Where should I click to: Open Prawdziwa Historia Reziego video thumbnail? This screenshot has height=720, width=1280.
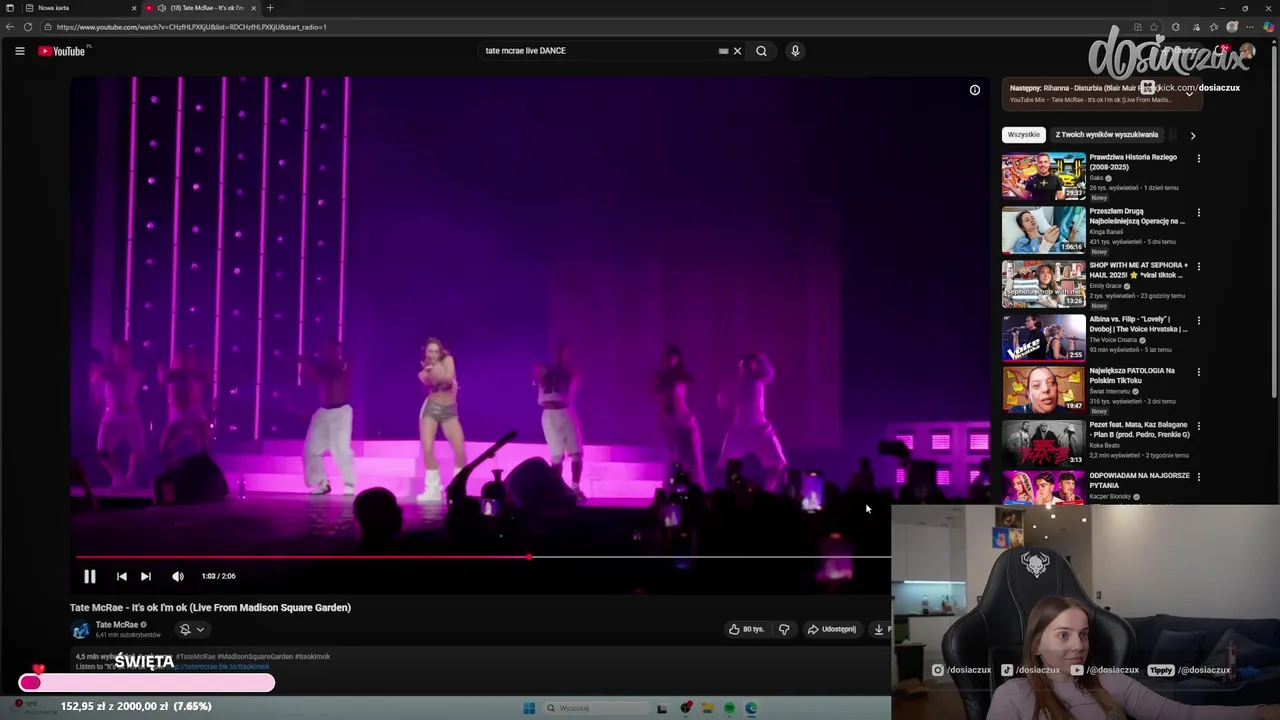(1043, 177)
